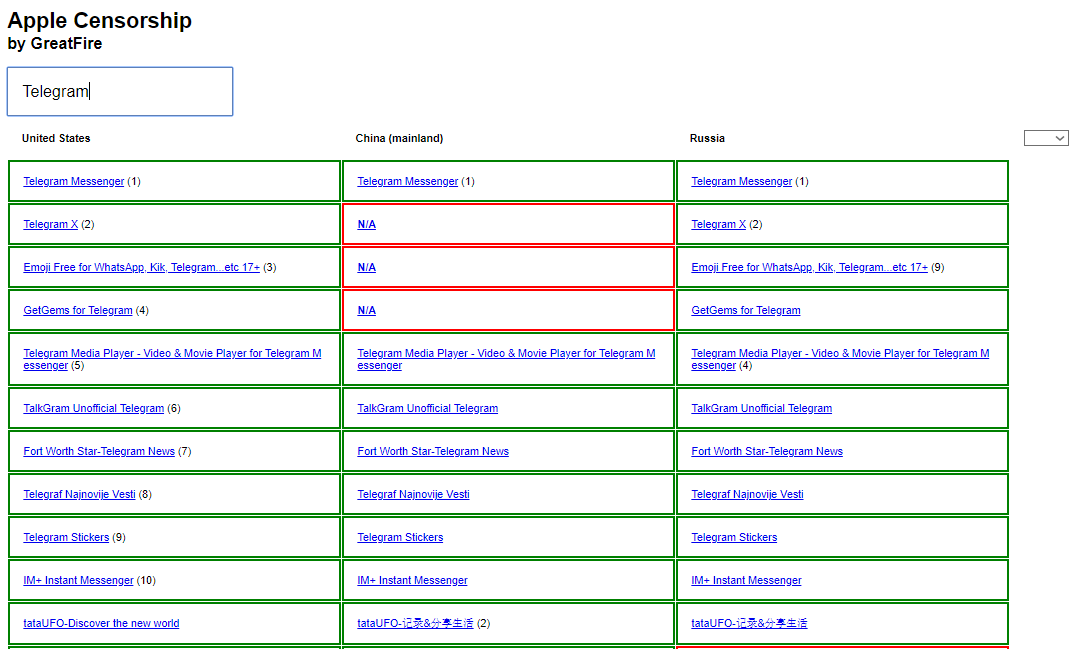Open Telegram Stickers in Russia column

pos(734,538)
